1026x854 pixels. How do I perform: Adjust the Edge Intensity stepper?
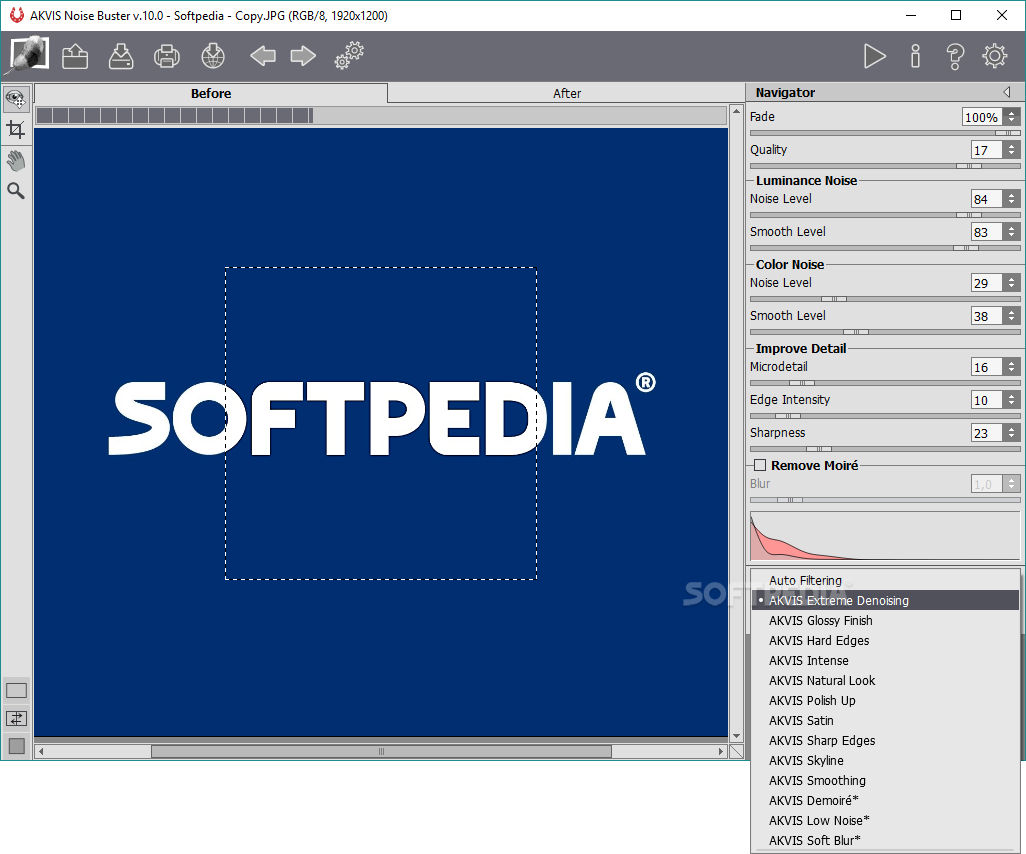click(1012, 400)
